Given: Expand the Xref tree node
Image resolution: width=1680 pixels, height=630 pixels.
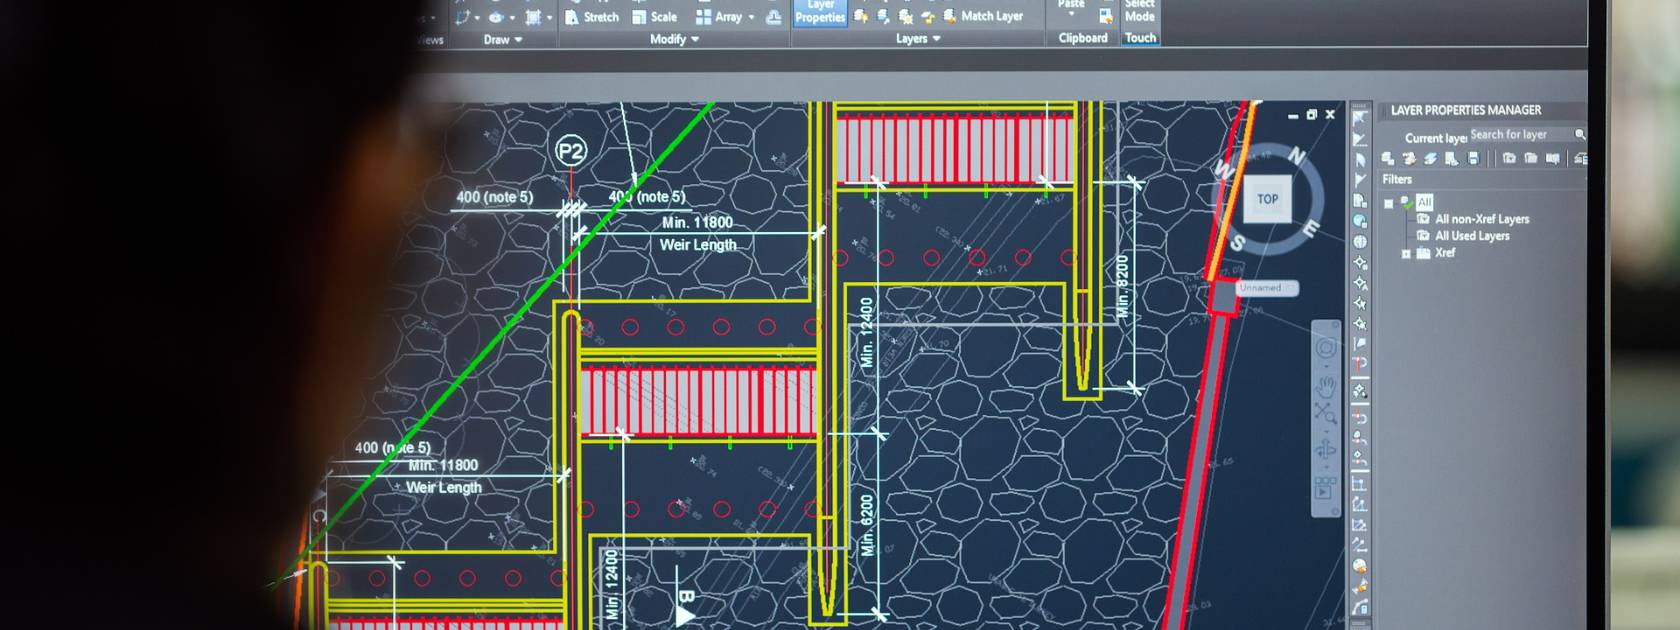Looking at the screenshot, I should coord(1406,254).
